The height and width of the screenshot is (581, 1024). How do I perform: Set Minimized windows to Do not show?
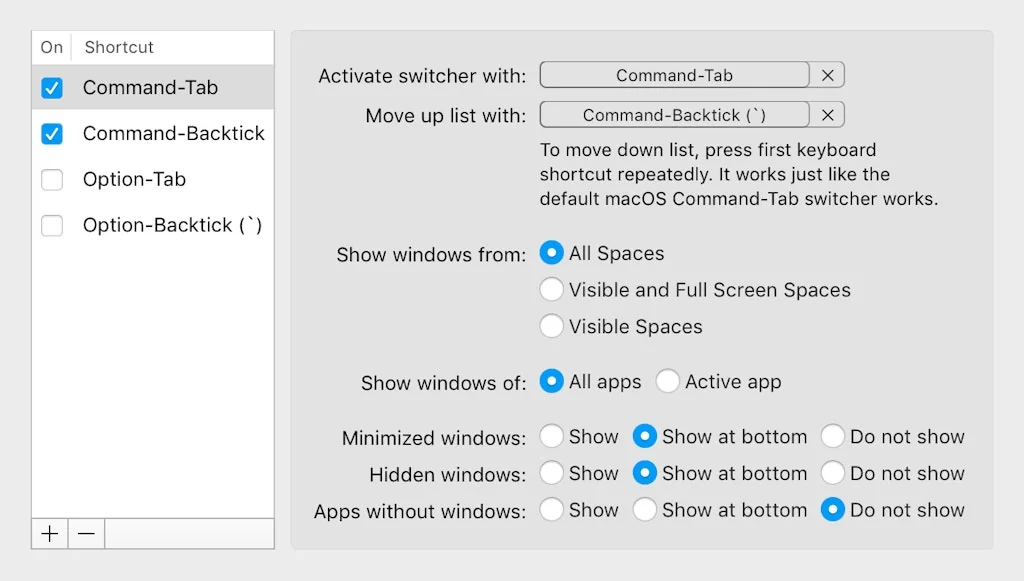click(833, 436)
